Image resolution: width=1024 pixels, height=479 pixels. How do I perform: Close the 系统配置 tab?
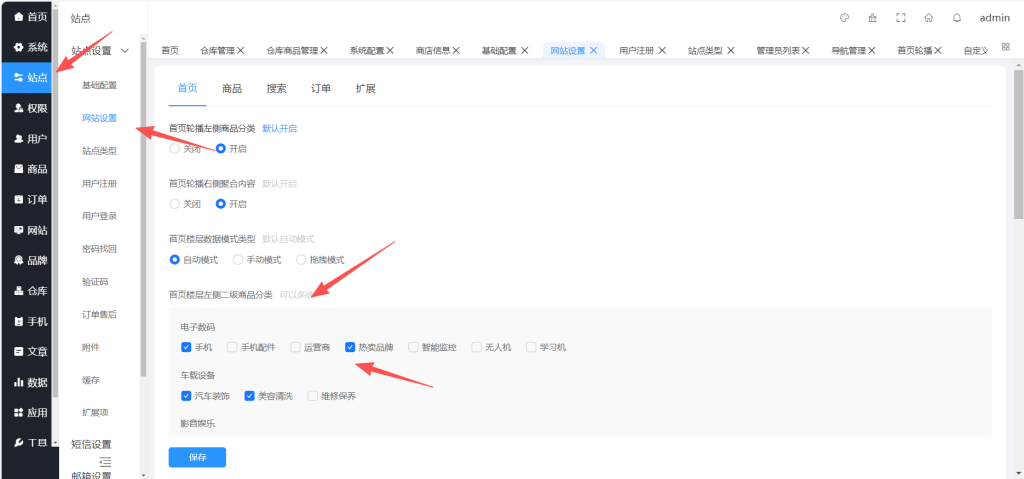point(390,50)
